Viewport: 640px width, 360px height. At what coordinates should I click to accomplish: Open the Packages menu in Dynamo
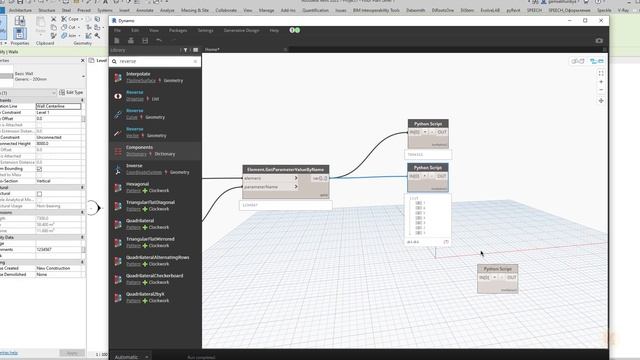178,30
